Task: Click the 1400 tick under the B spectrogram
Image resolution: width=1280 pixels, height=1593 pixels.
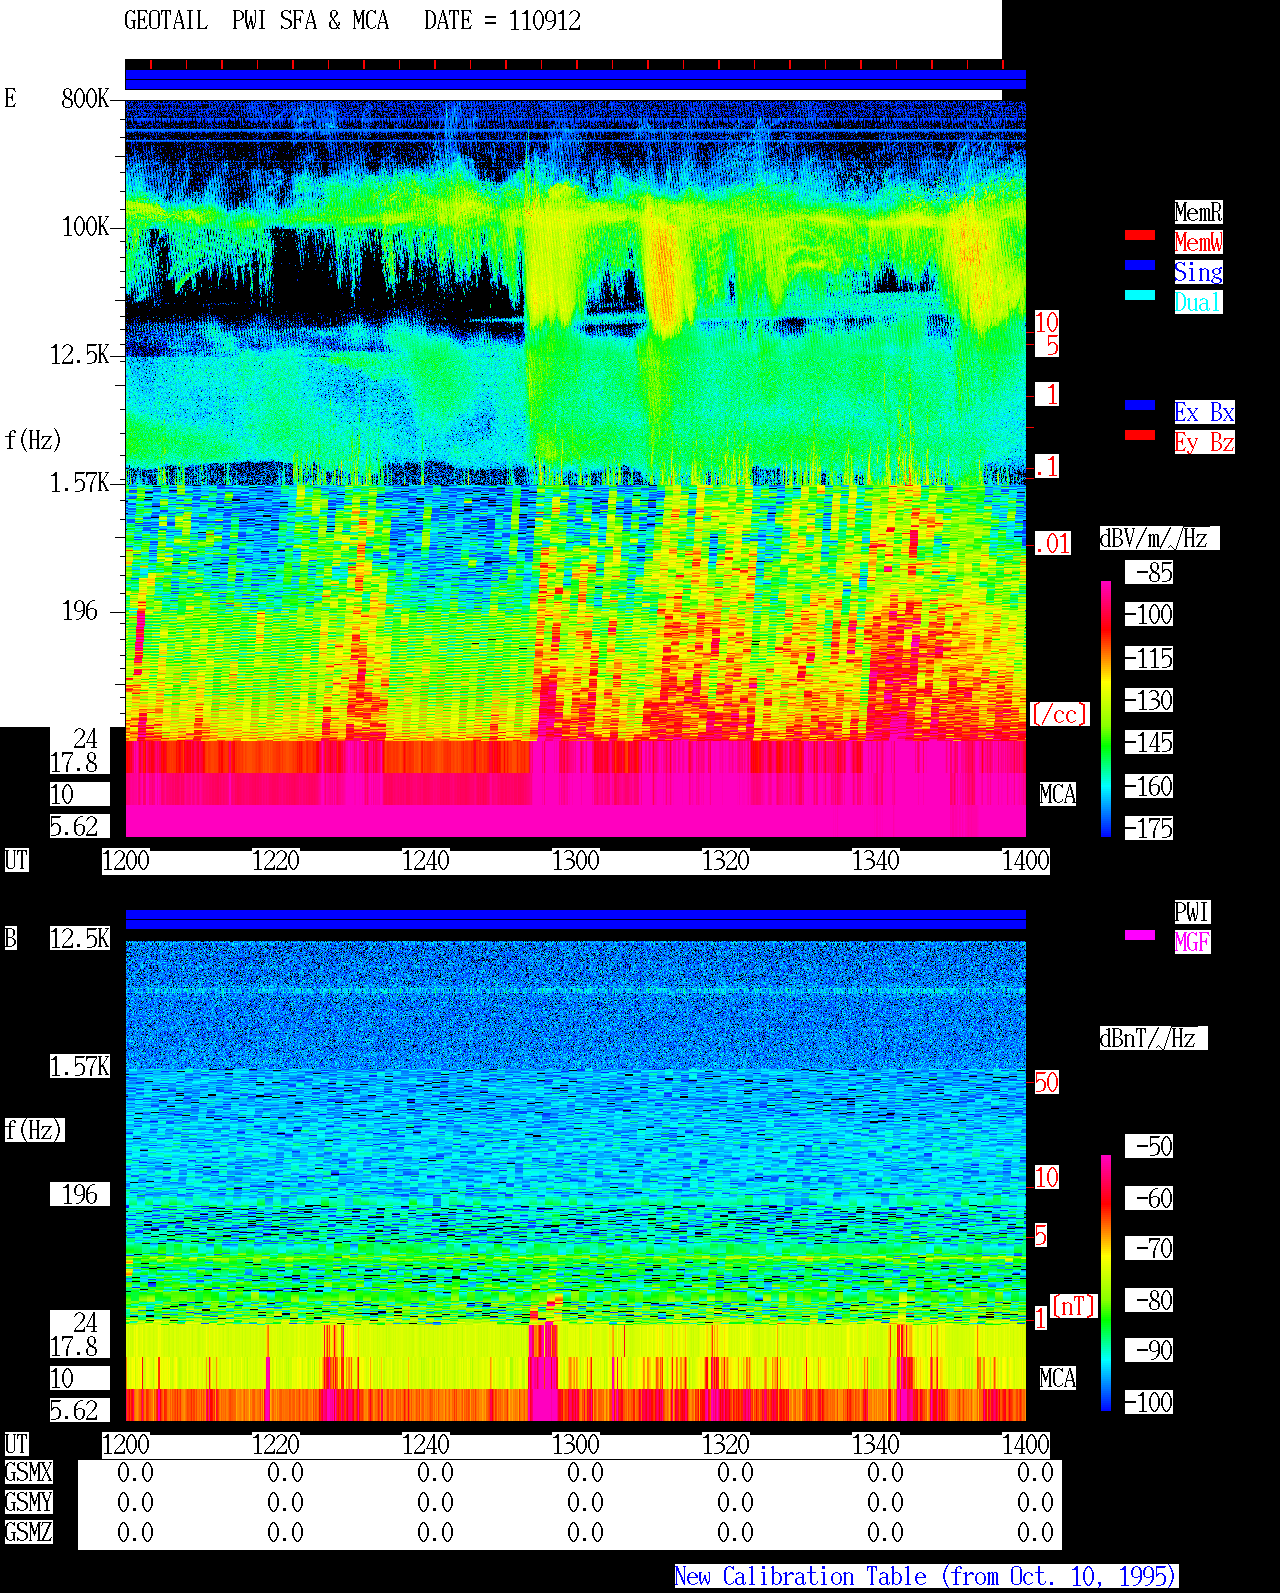Action: pos(1025,1445)
